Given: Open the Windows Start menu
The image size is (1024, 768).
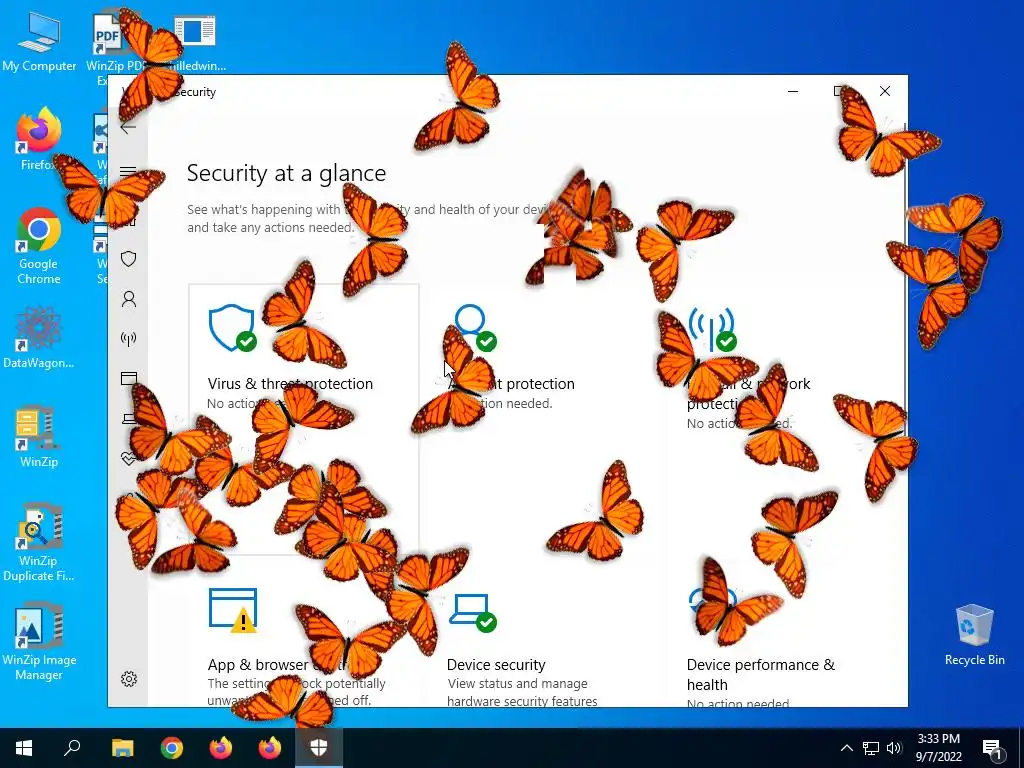Looking at the screenshot, I should [24, 748].
